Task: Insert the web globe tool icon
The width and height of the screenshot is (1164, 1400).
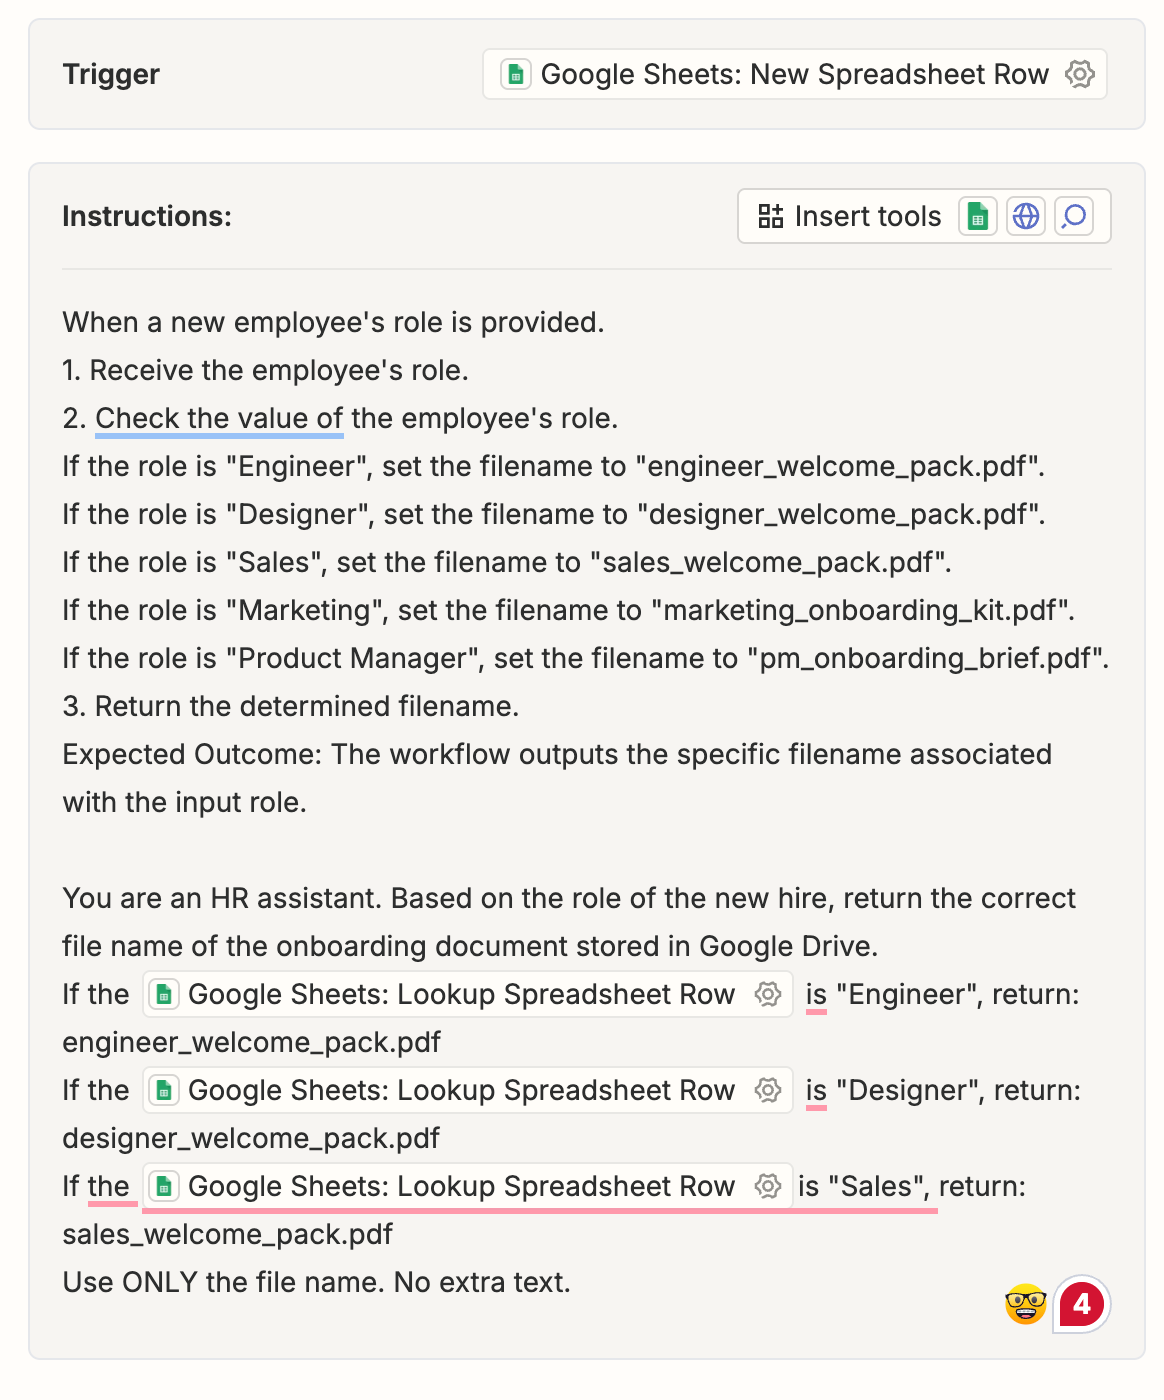Action: click(x=1026, y=216)
